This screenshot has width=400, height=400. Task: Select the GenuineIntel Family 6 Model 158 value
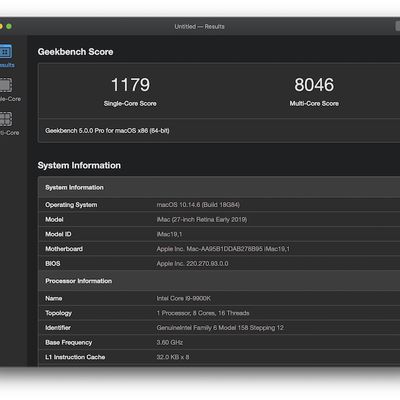[220, 328]
